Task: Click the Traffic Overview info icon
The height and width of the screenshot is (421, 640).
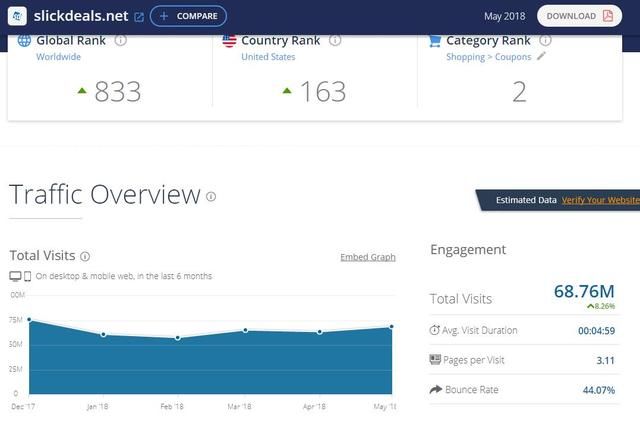Action: tap(211, 197)
